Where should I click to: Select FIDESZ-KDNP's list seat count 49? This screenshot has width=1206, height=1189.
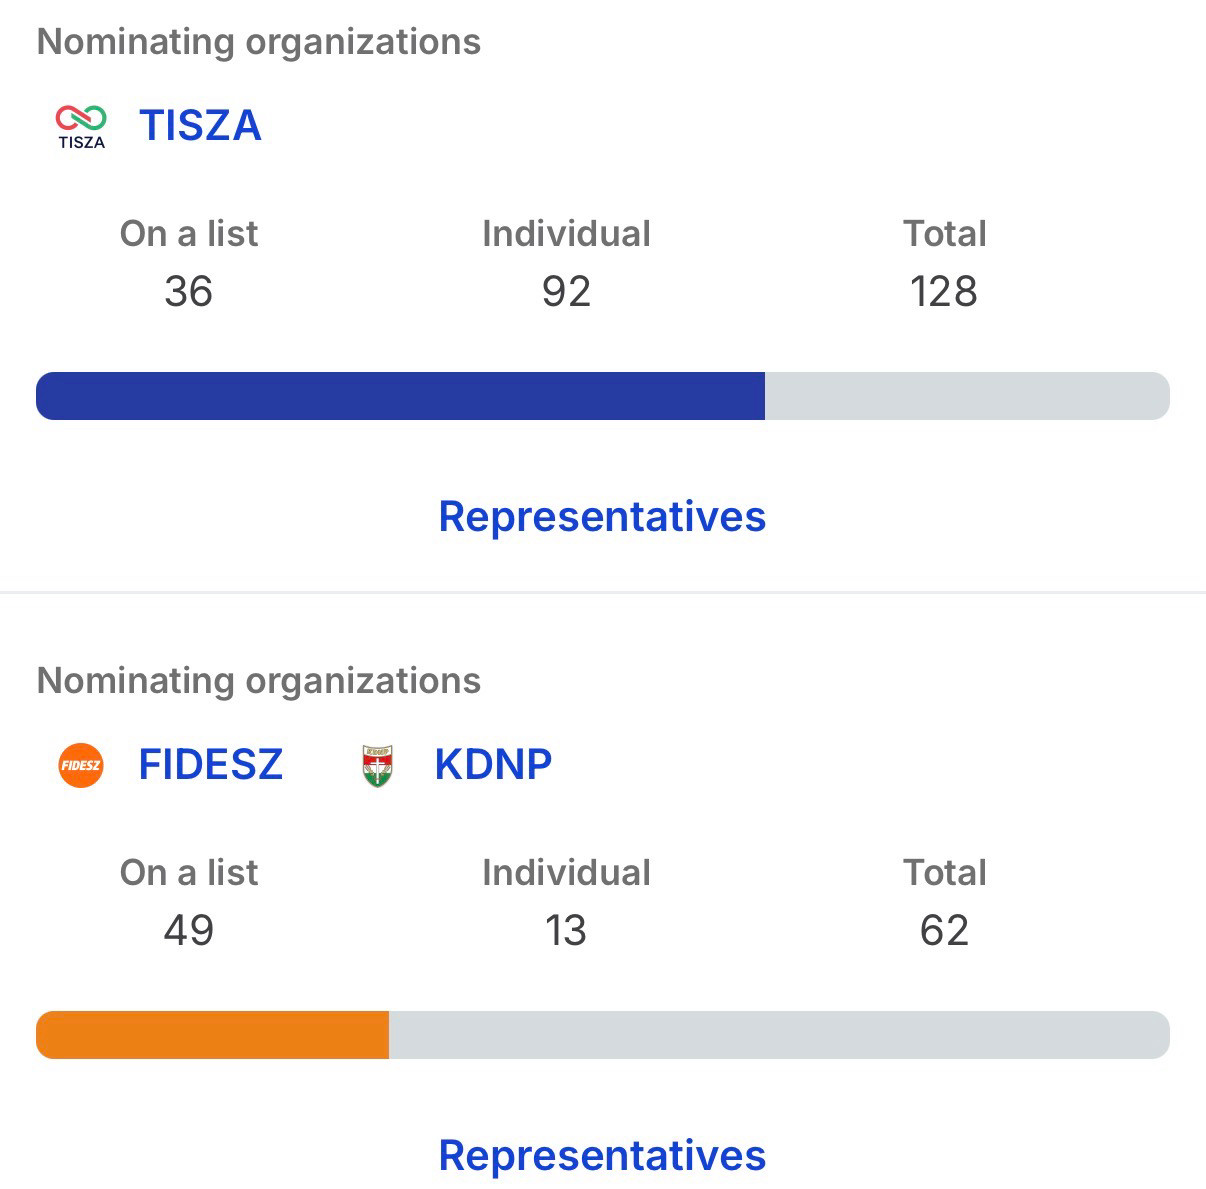(188, 931)
